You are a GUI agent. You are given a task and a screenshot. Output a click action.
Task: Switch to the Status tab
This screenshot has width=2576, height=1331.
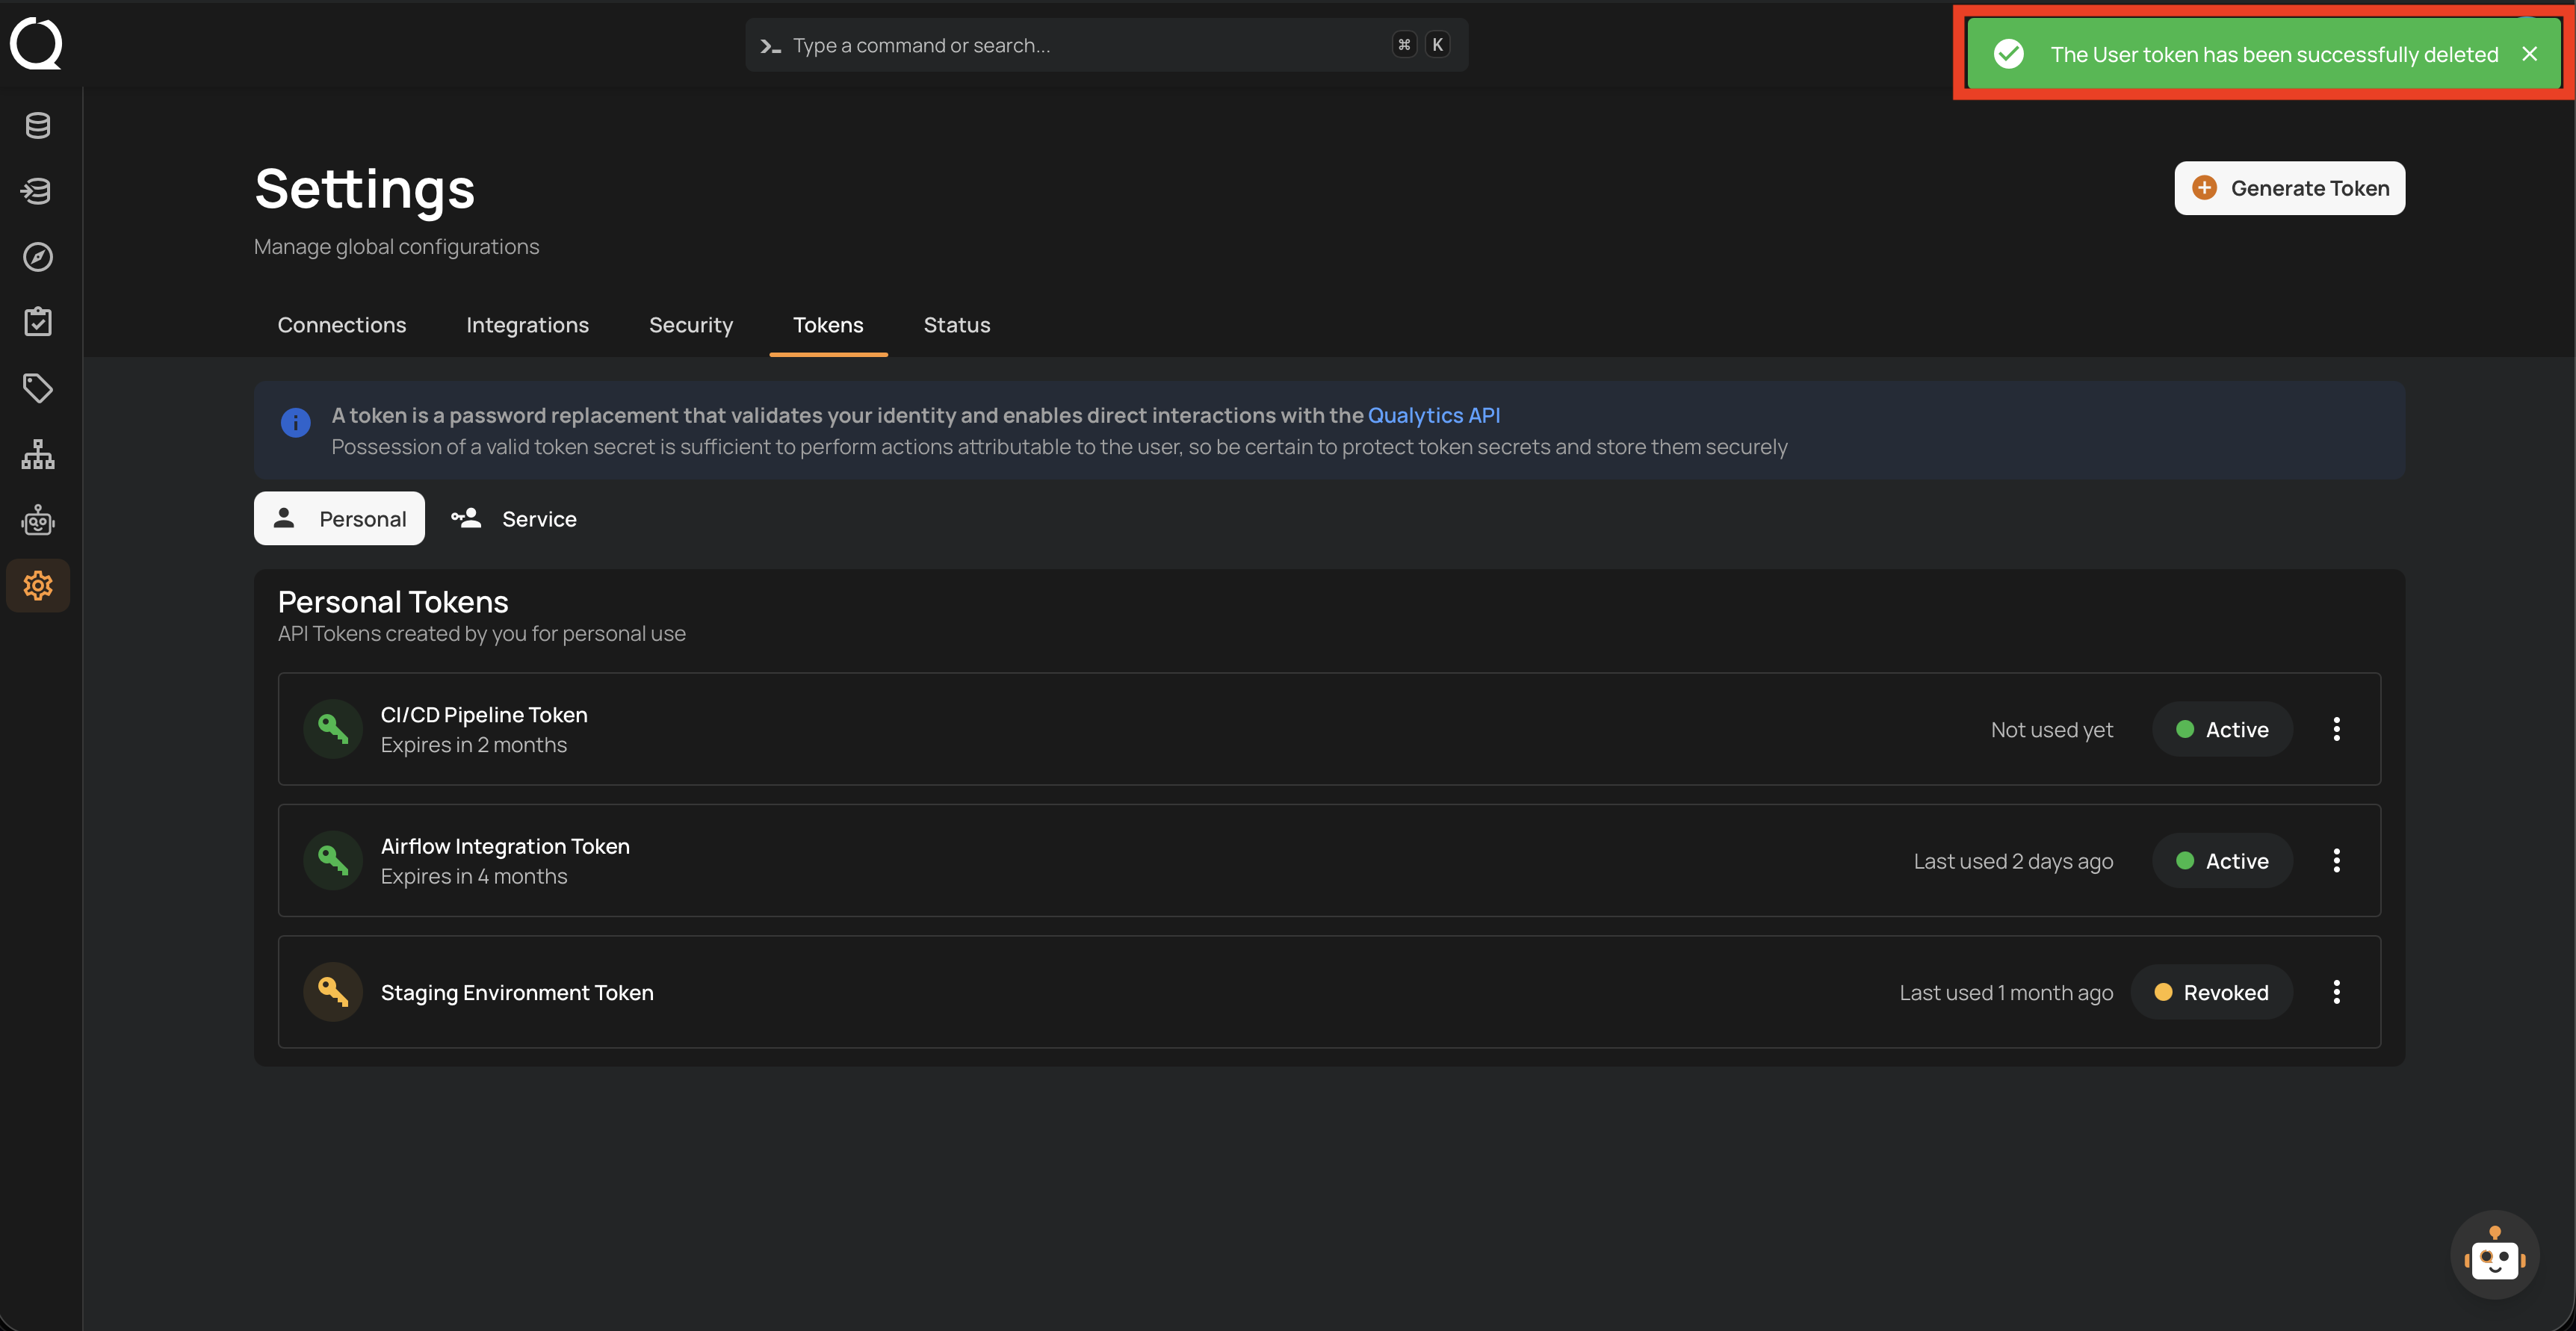[957, 325]
